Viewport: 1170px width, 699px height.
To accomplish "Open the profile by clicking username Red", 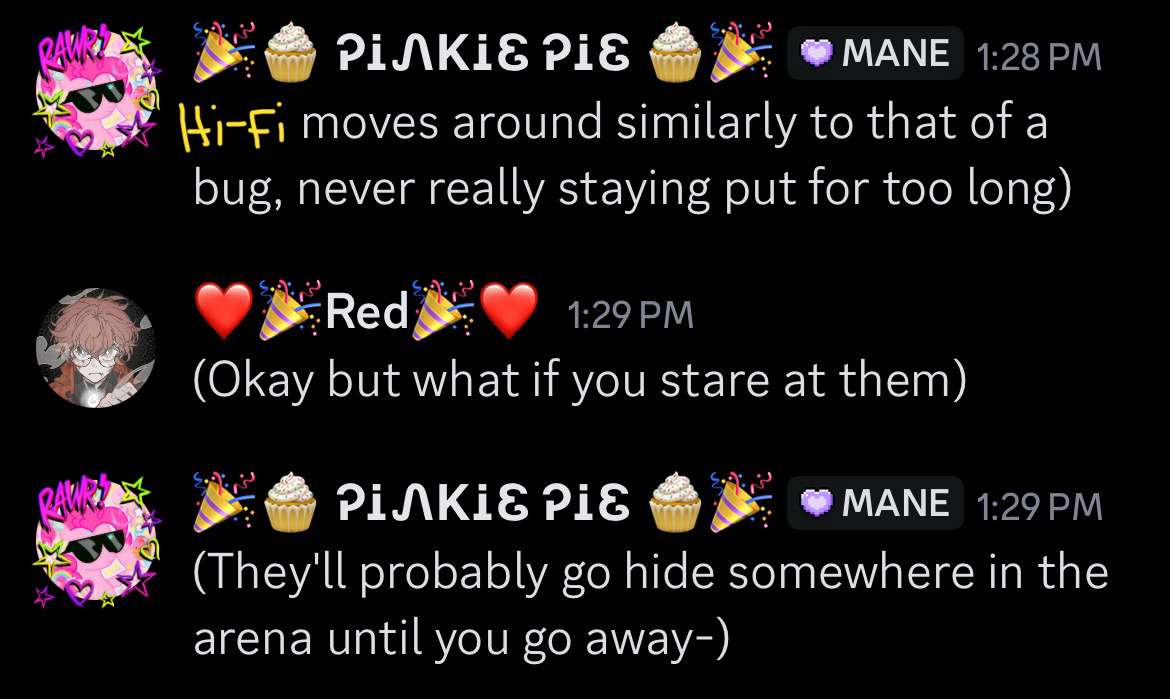I will [x=366, y=311].
